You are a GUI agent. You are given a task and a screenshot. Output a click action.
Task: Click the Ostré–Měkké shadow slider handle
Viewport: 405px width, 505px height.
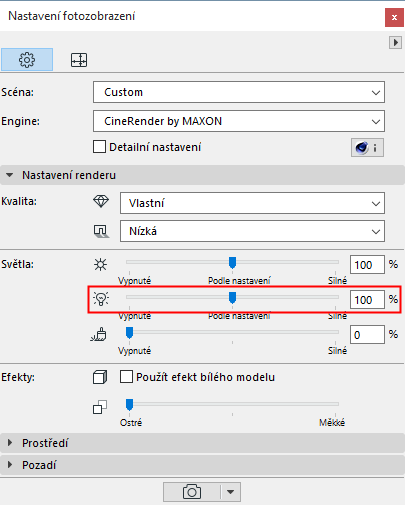point(129,404)
